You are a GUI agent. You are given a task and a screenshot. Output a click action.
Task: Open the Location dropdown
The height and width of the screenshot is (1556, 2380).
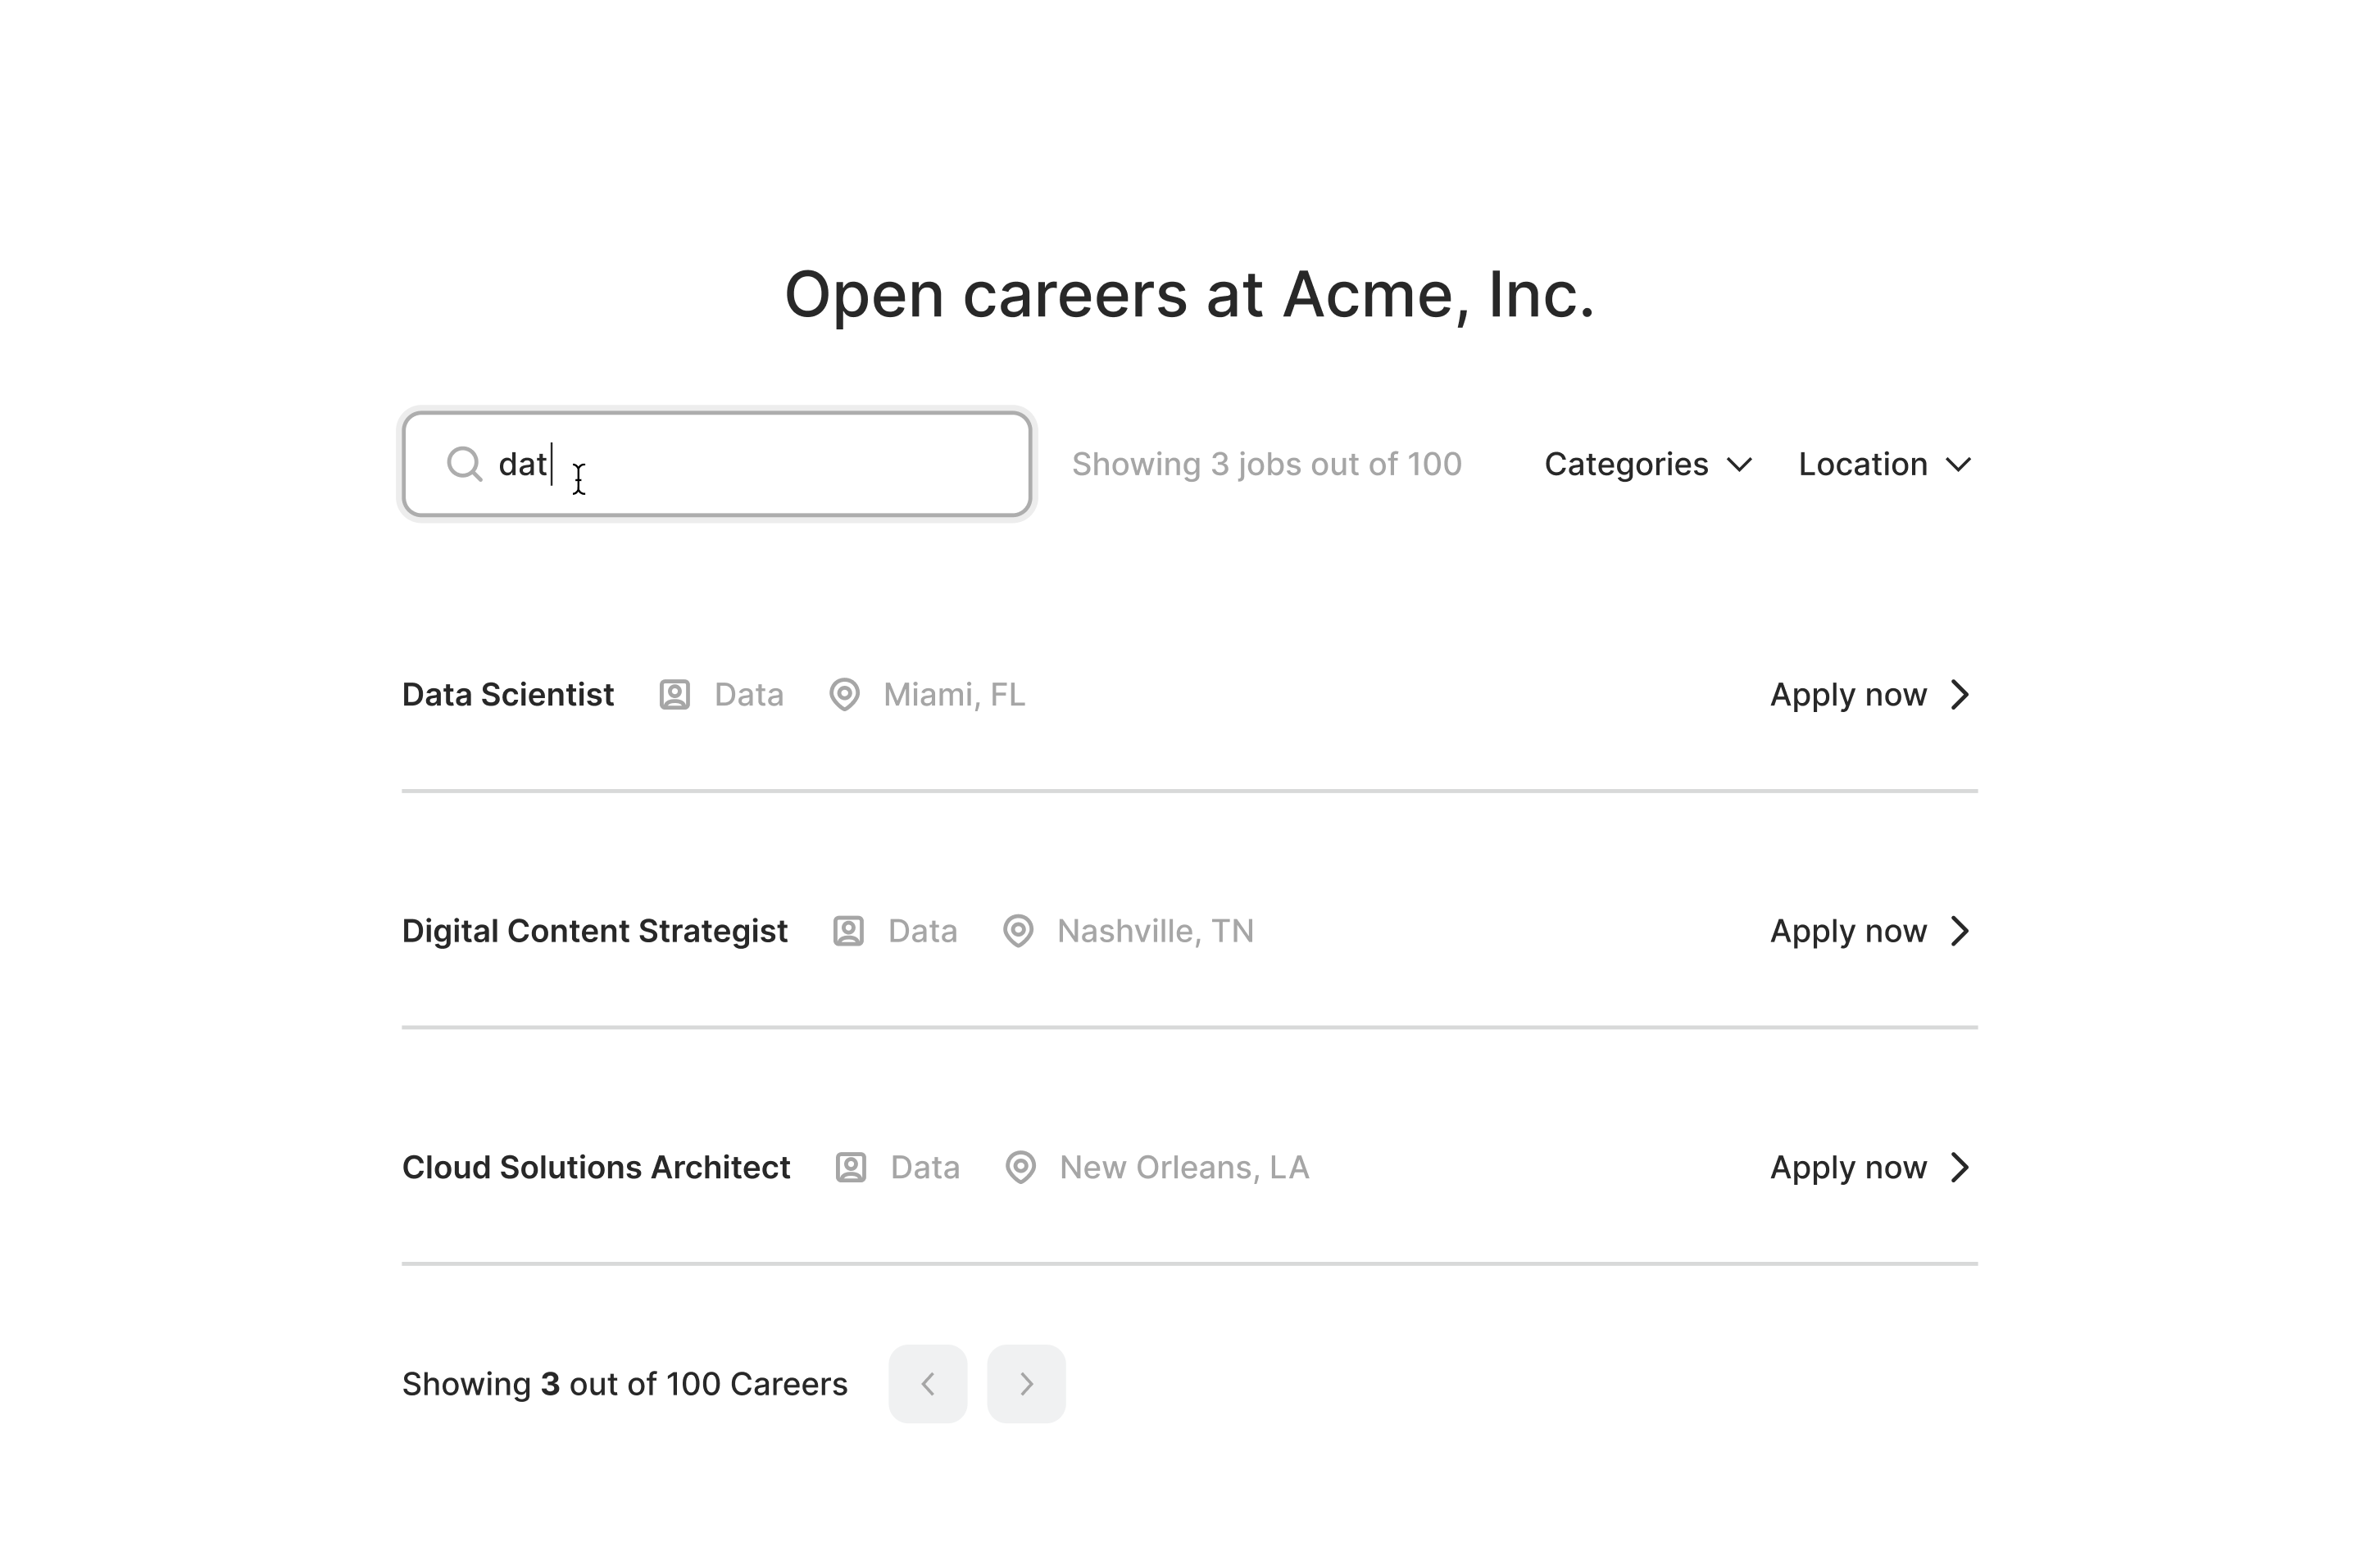point(1885,464)
